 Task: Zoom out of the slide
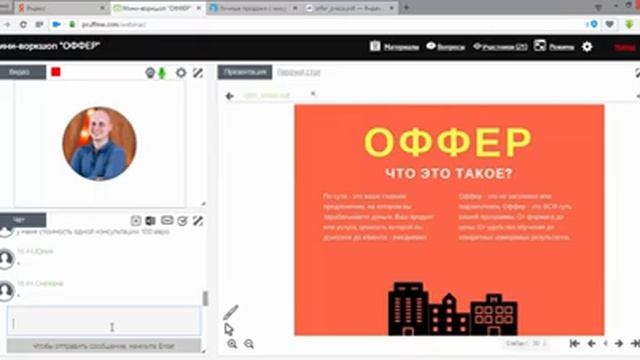[249, 344]
